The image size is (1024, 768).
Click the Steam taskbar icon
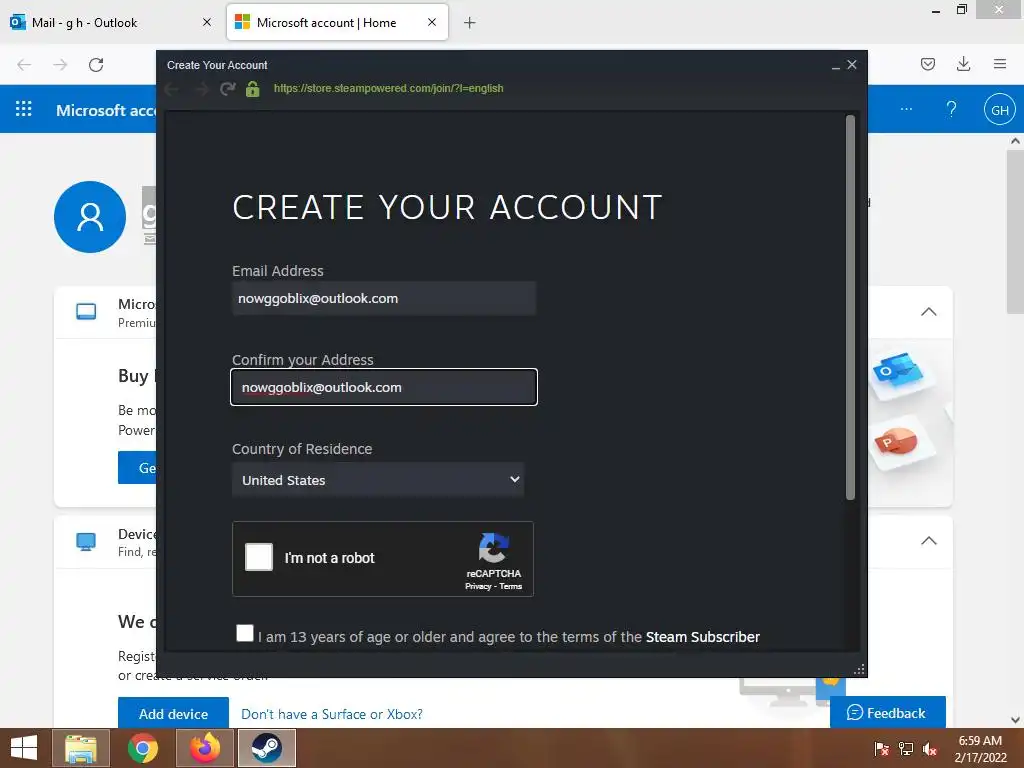266,748
